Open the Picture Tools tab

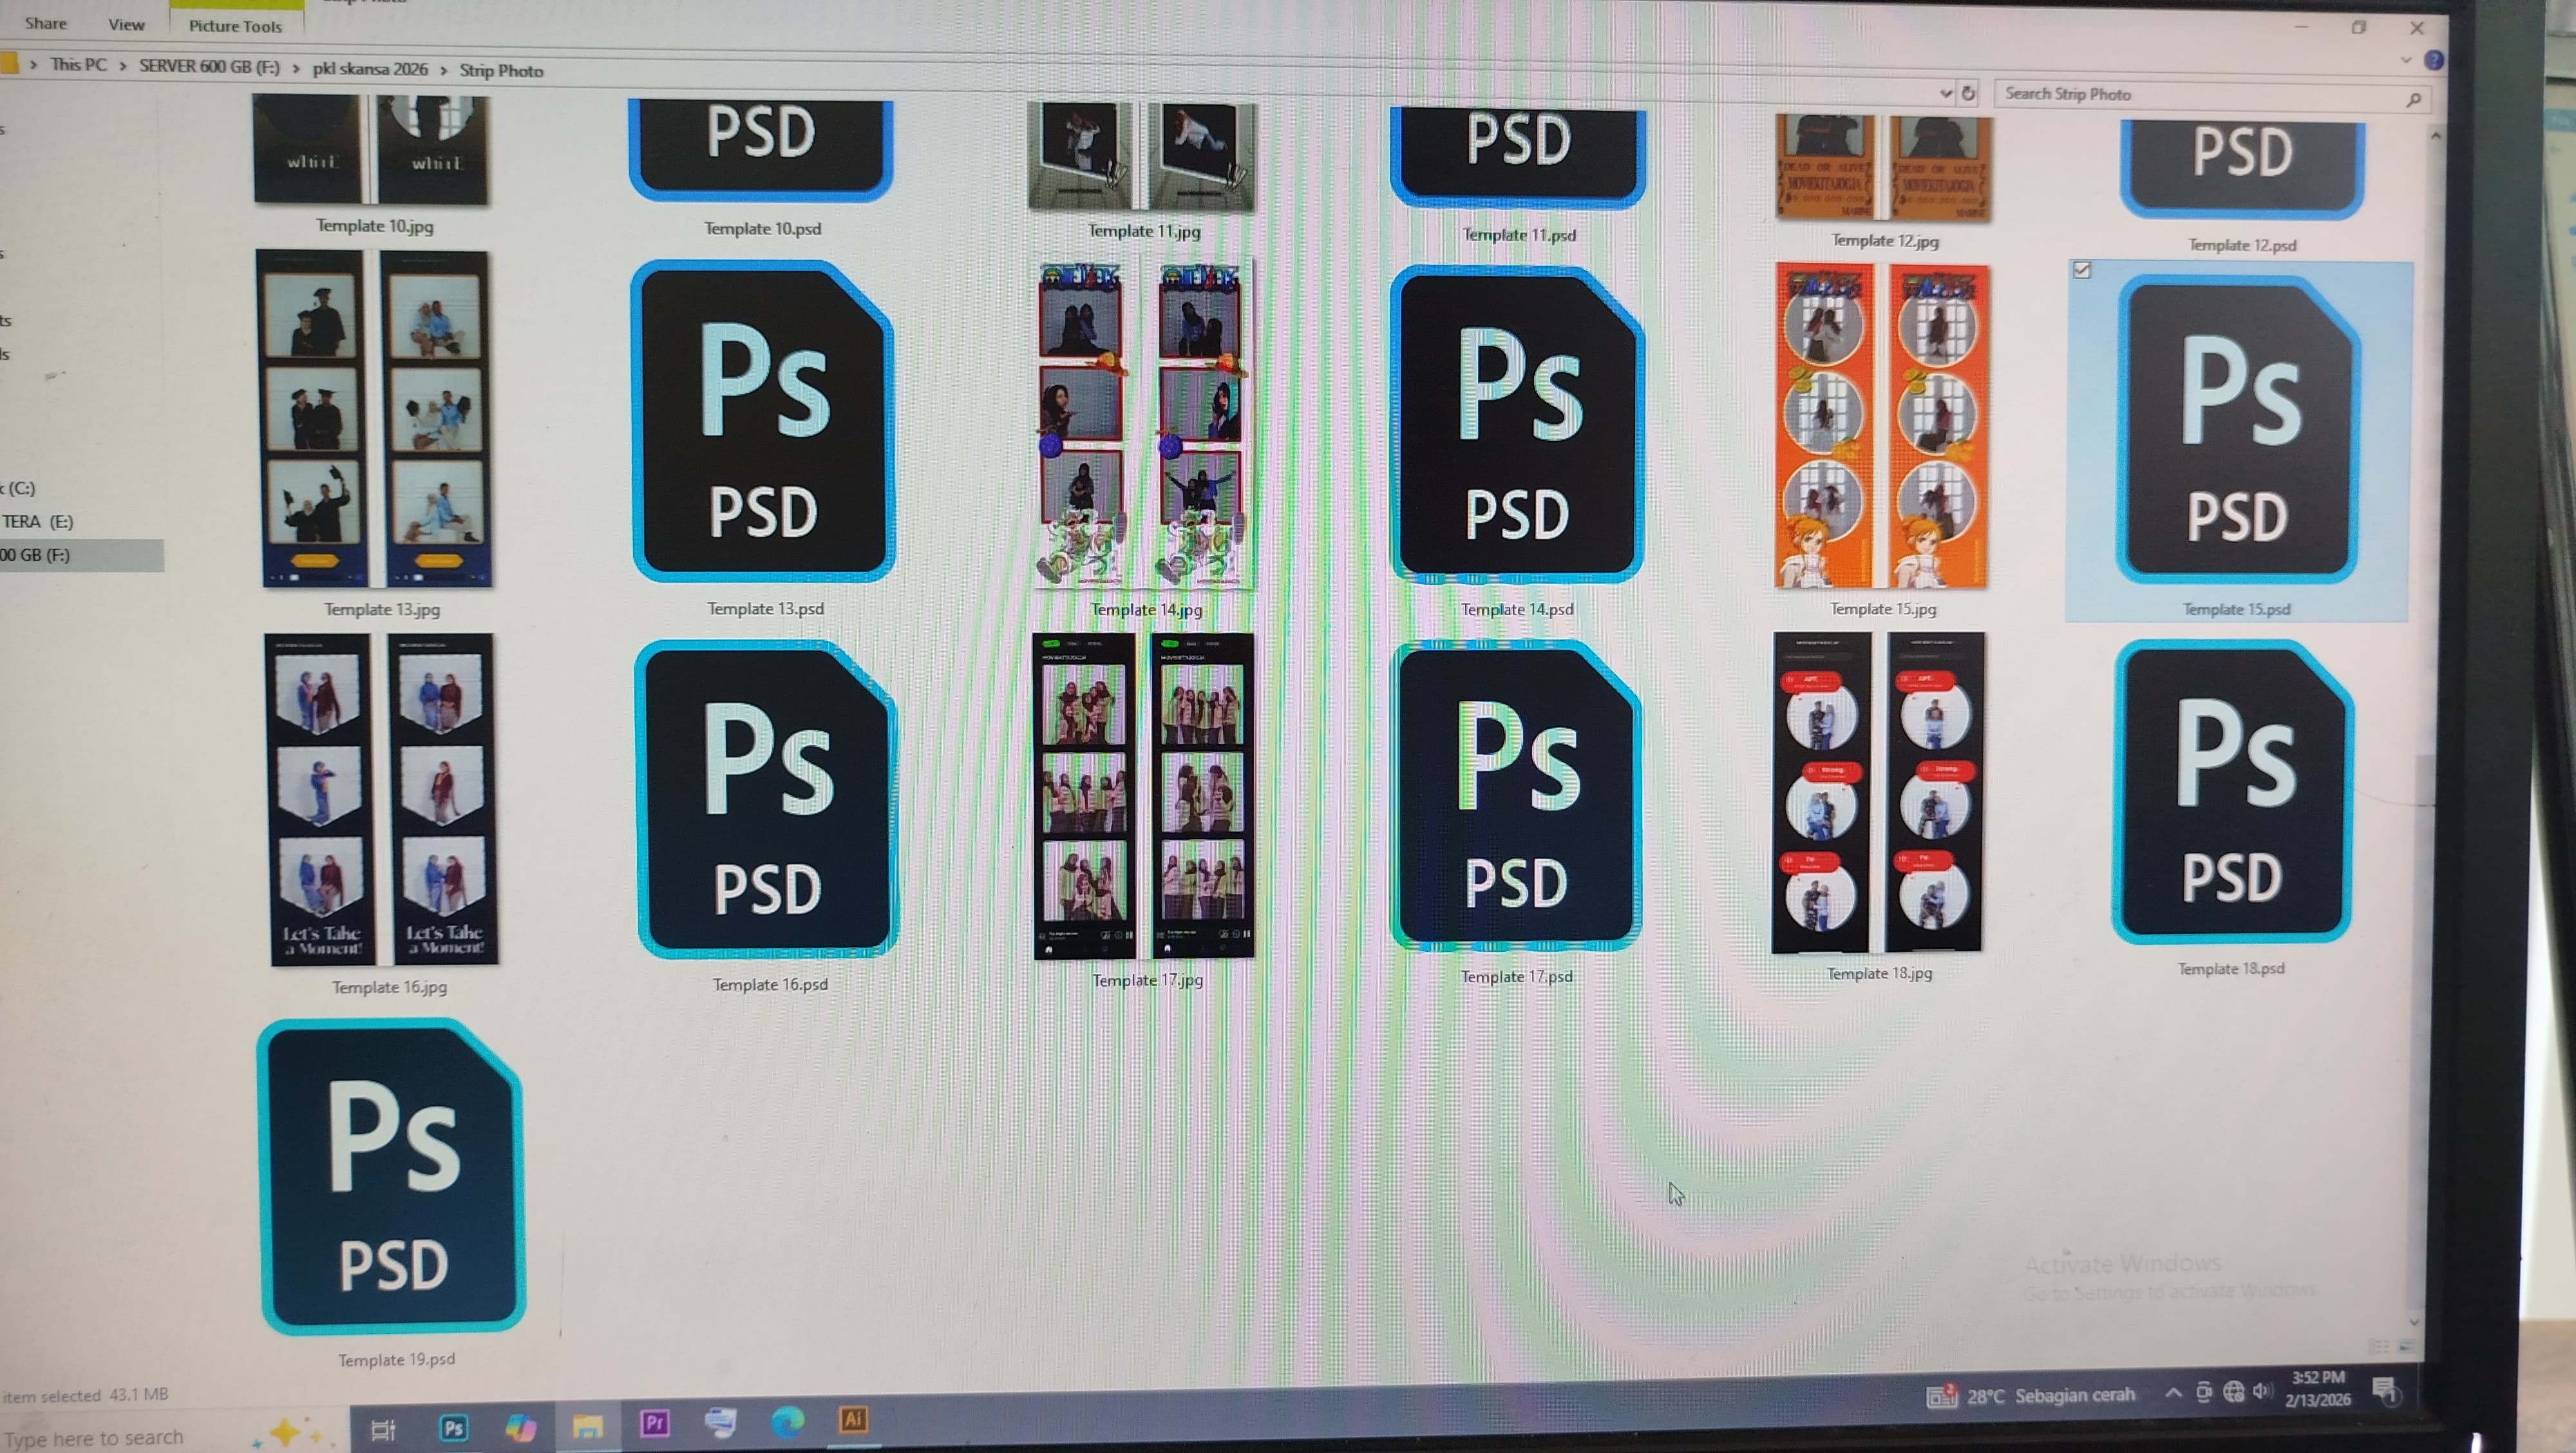pos(235,26)
